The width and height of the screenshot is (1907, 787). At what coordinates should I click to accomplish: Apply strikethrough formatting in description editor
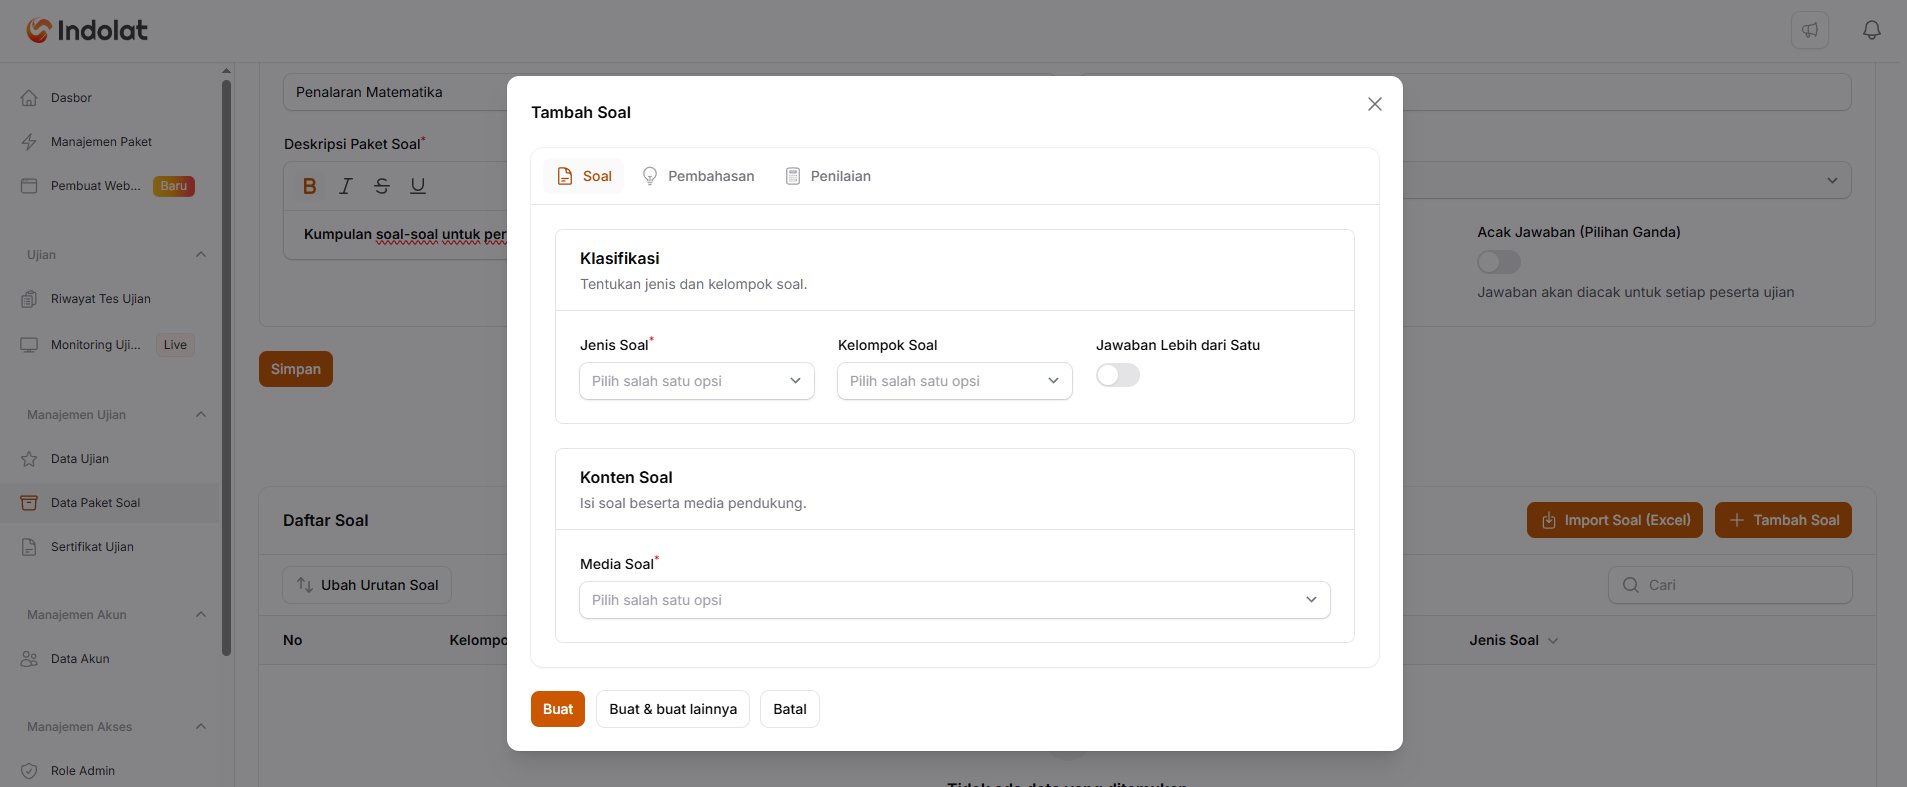point(382,186)
